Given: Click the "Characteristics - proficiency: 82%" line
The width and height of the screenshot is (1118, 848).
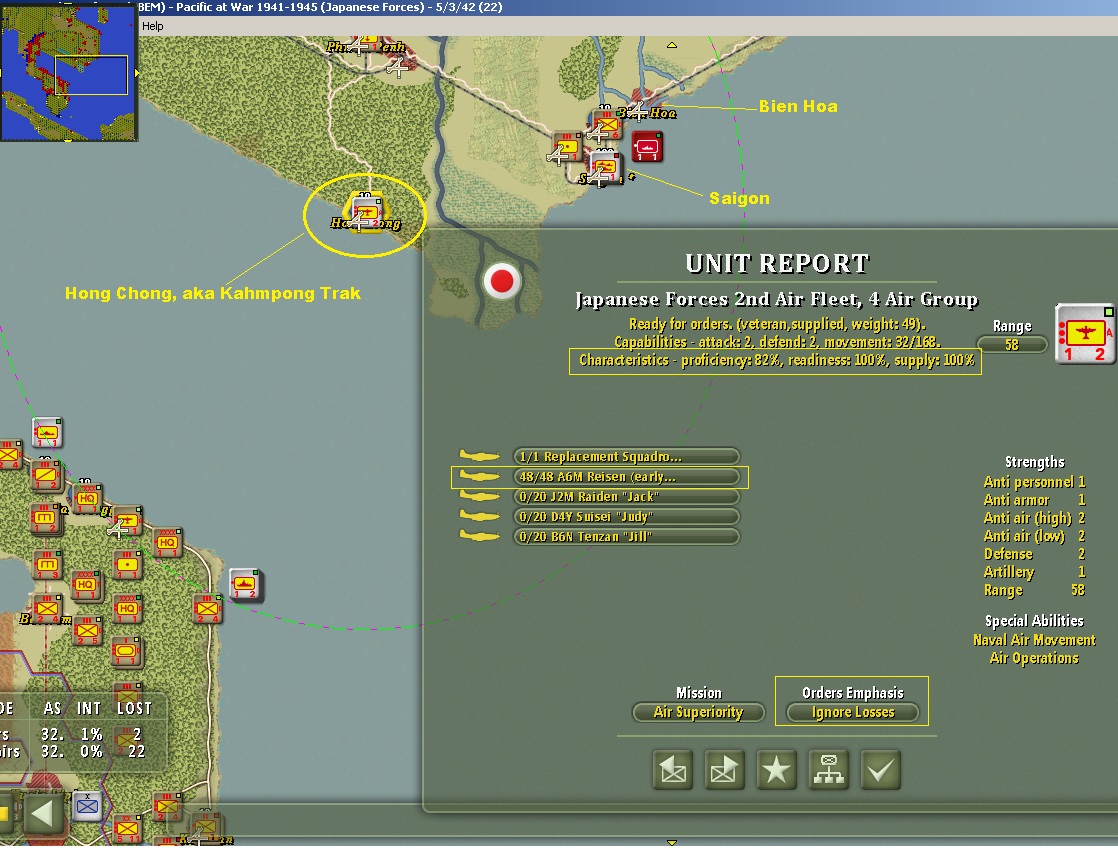Looking at the screenshot, I should (x=776, y=360).
